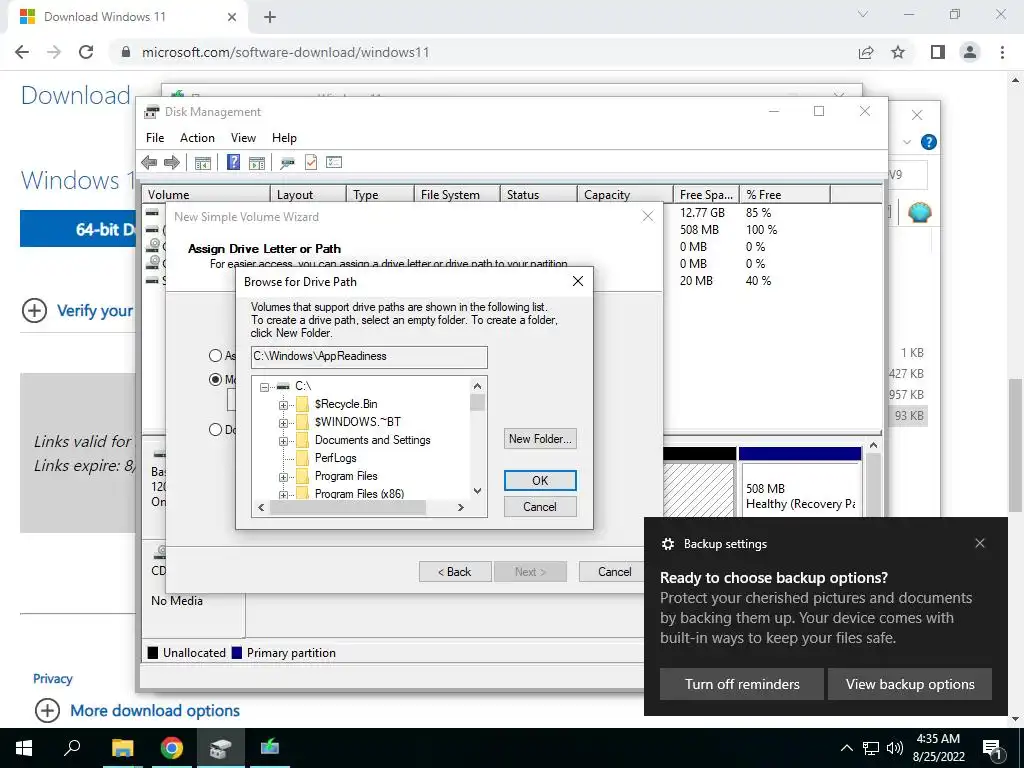Expand the Program Files folder node
The height and width of the screenshot is (768, 1024).
283,477
